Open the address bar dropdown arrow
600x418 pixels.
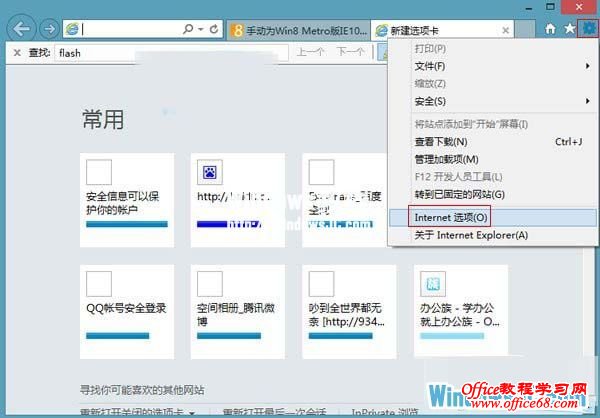201,29
